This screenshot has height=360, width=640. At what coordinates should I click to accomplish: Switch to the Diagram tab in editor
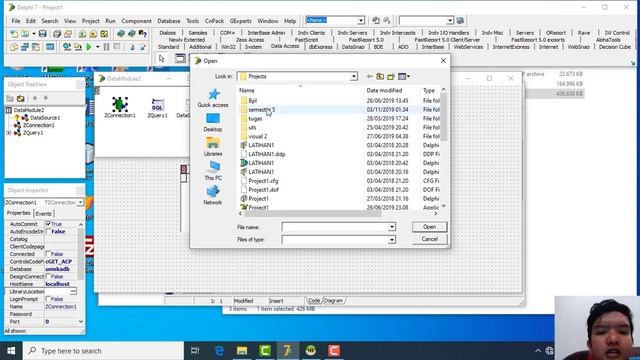[333, 301]
